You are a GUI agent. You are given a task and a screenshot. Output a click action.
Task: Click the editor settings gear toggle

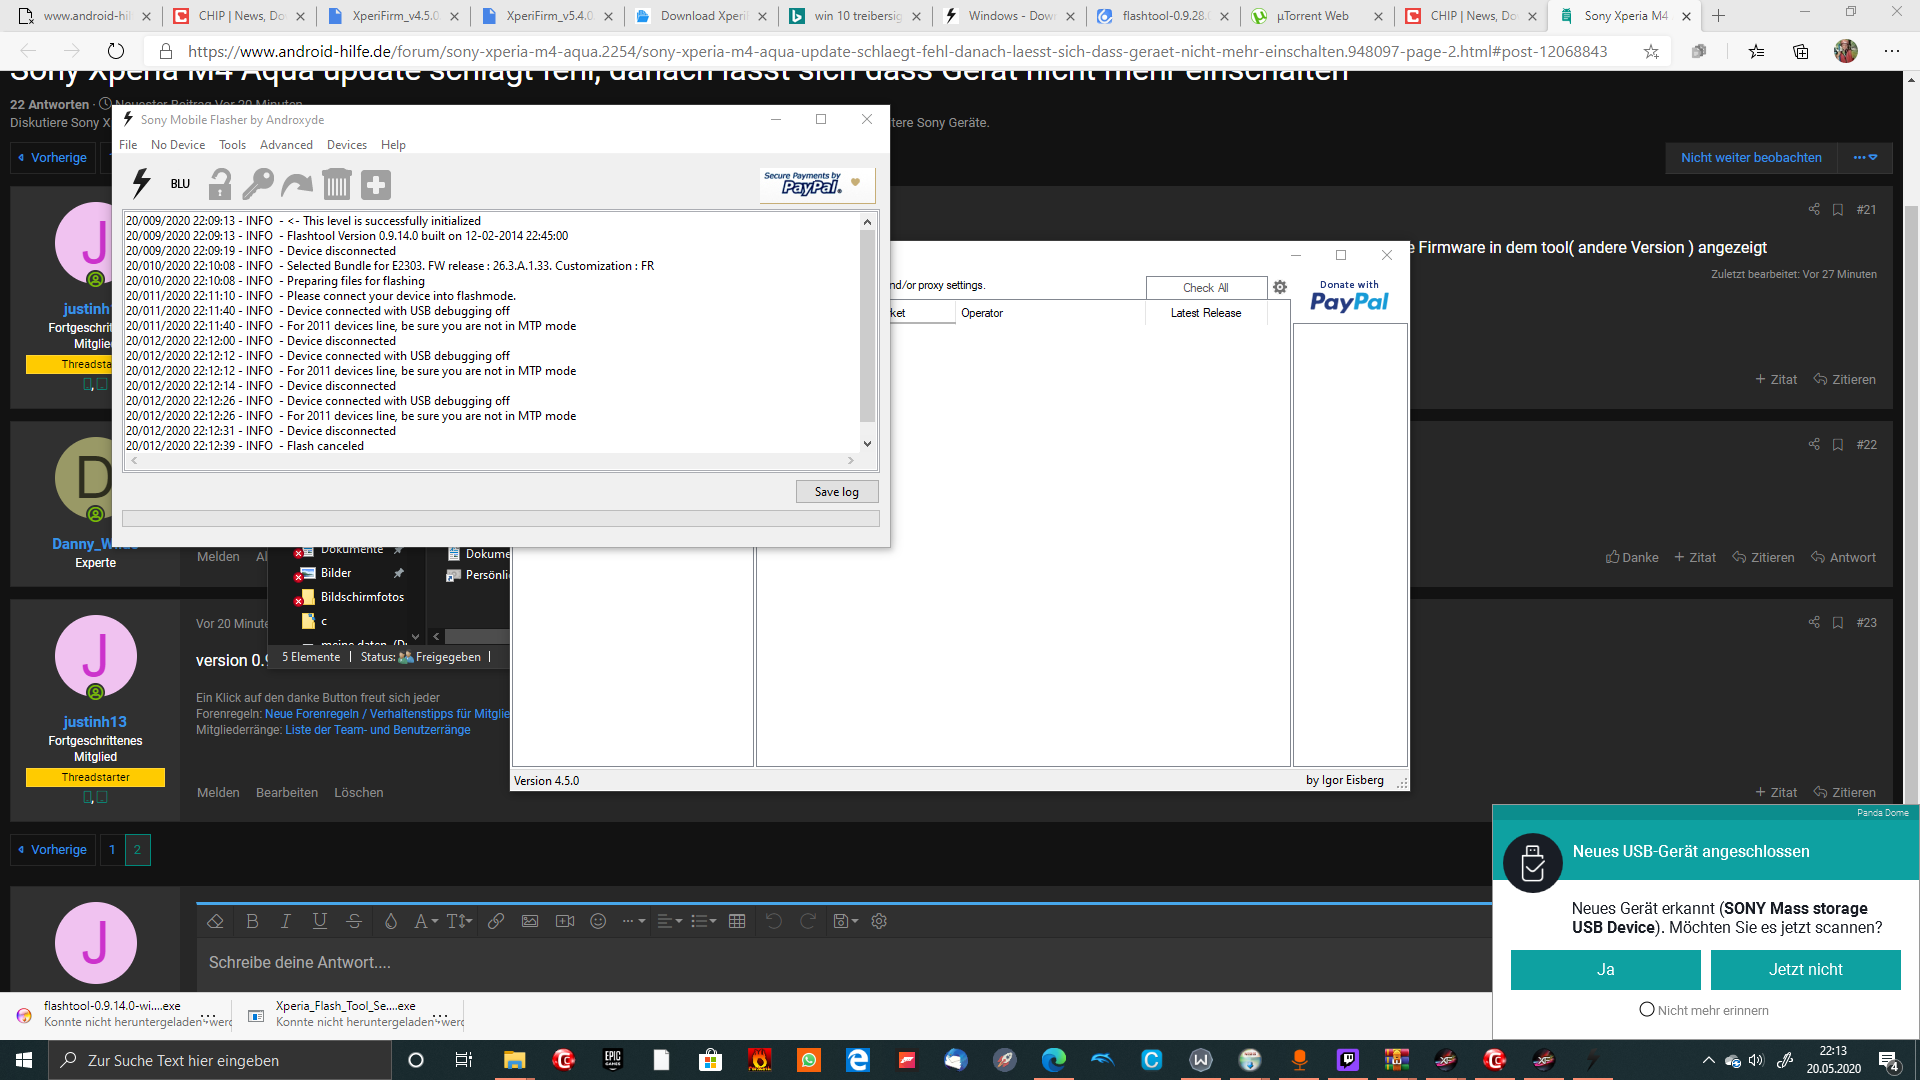coord(879,922)
